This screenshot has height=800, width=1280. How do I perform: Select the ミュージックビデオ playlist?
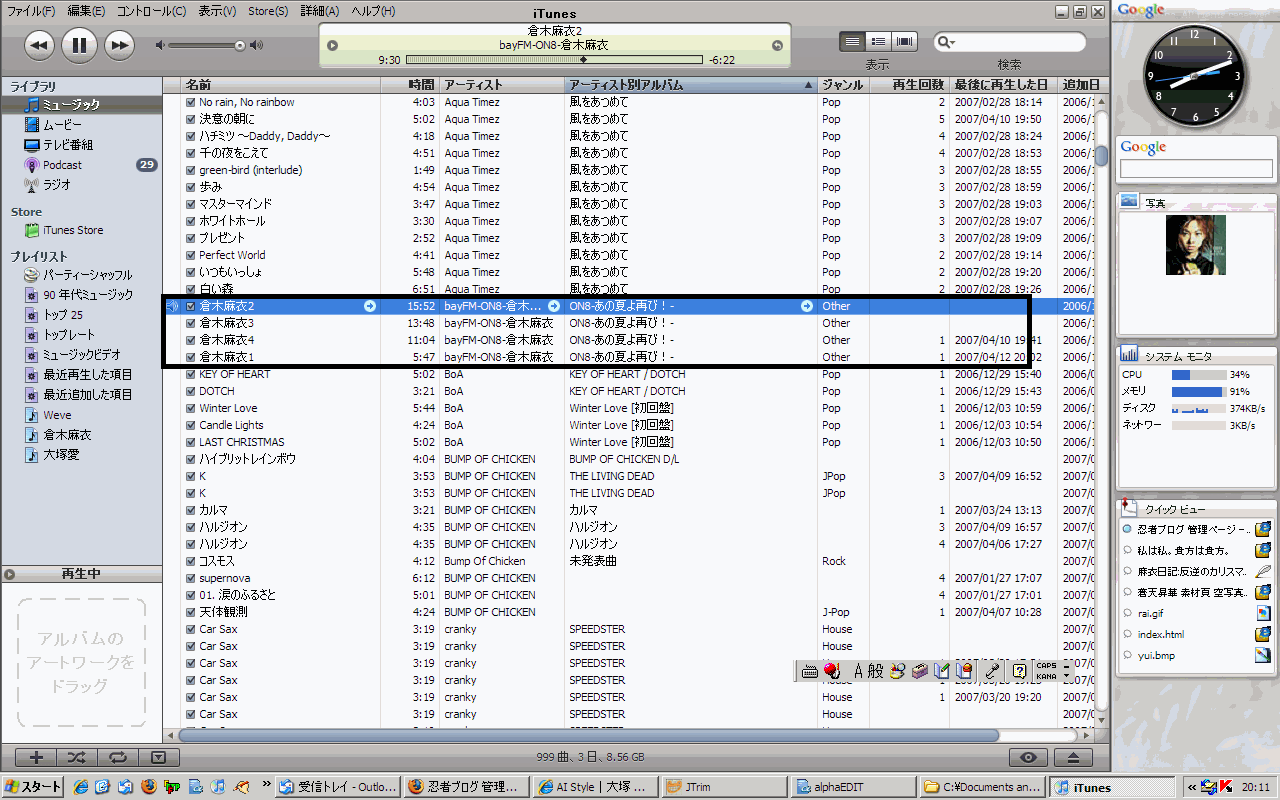pyautogui.click(x=81, y=355)
